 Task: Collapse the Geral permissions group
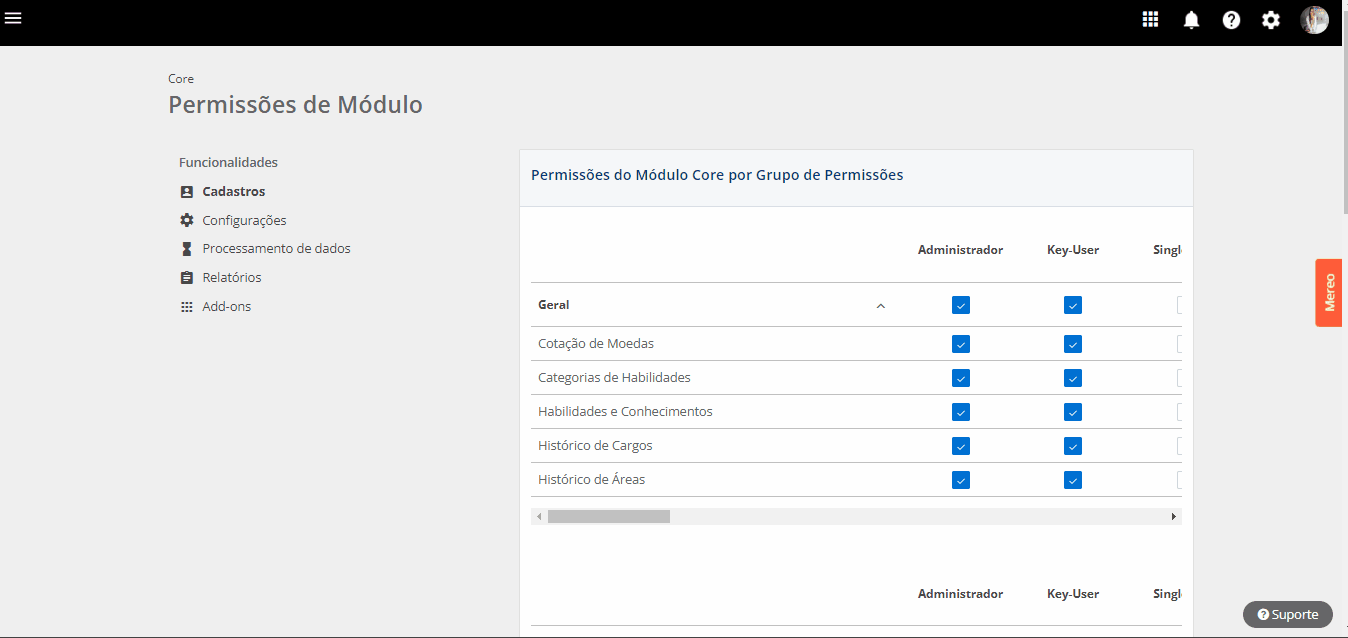[880, 306]
